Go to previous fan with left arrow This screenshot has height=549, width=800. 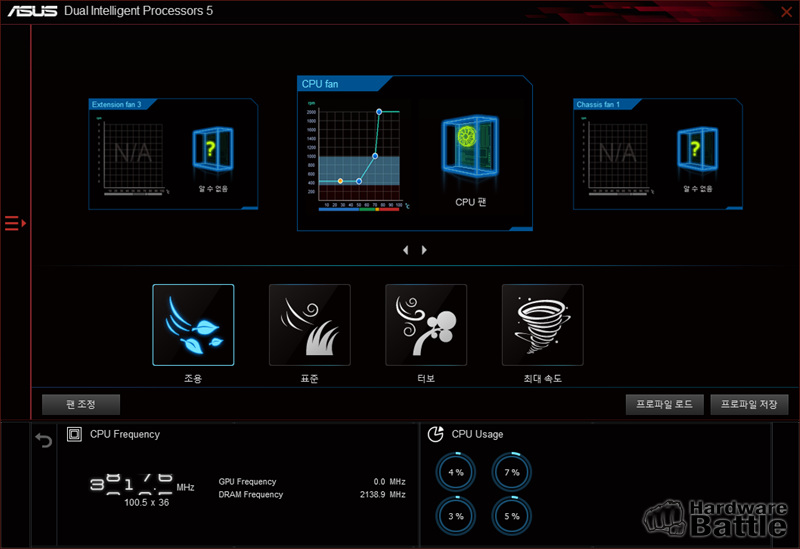pos(406,250)
